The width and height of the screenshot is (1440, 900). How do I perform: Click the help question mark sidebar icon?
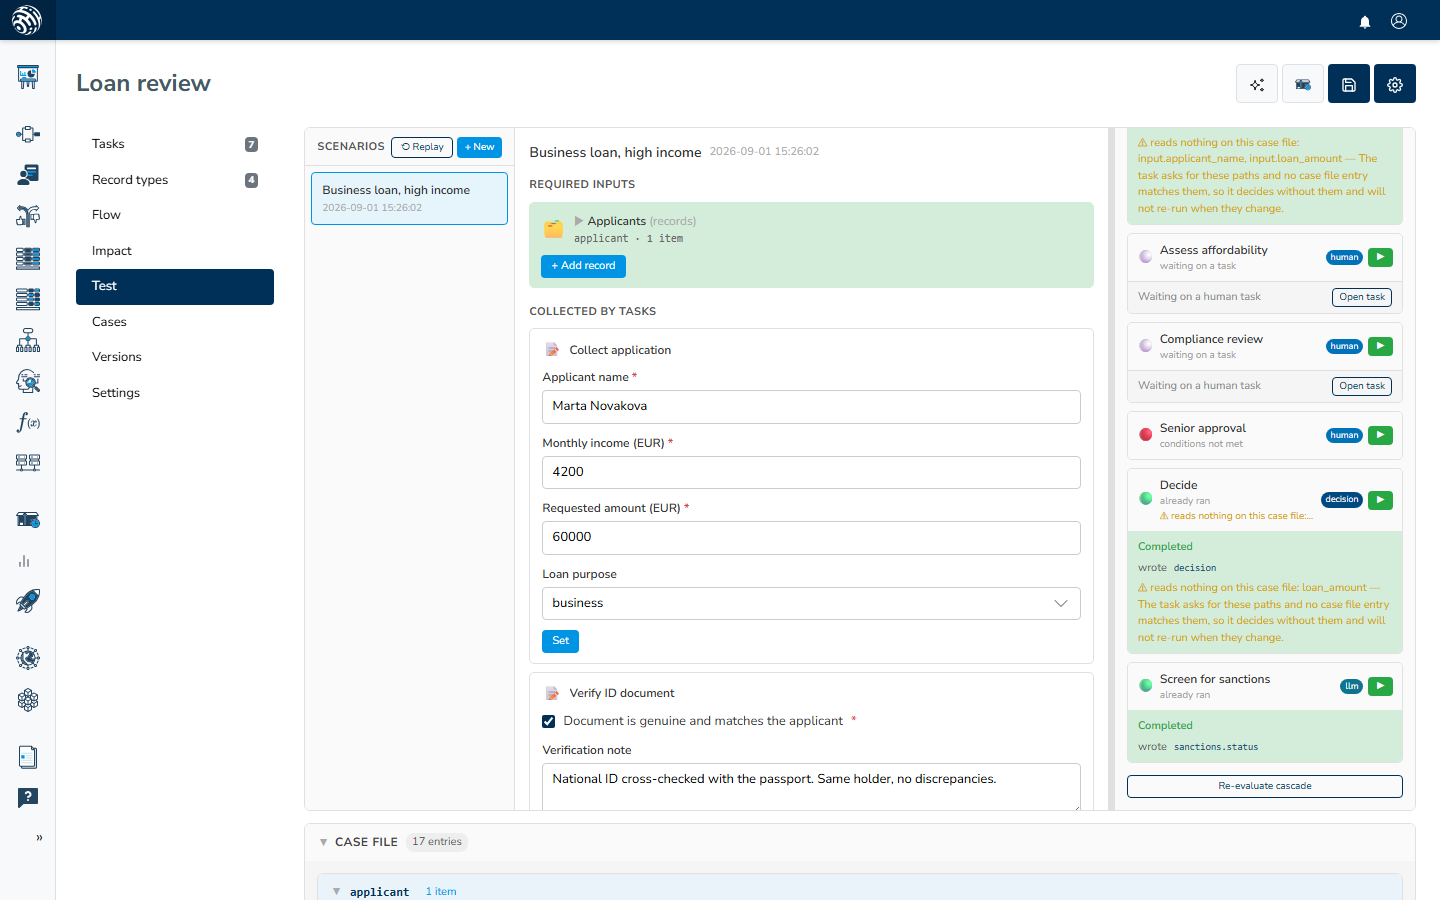pyautogui.click(x=28, y=797)
